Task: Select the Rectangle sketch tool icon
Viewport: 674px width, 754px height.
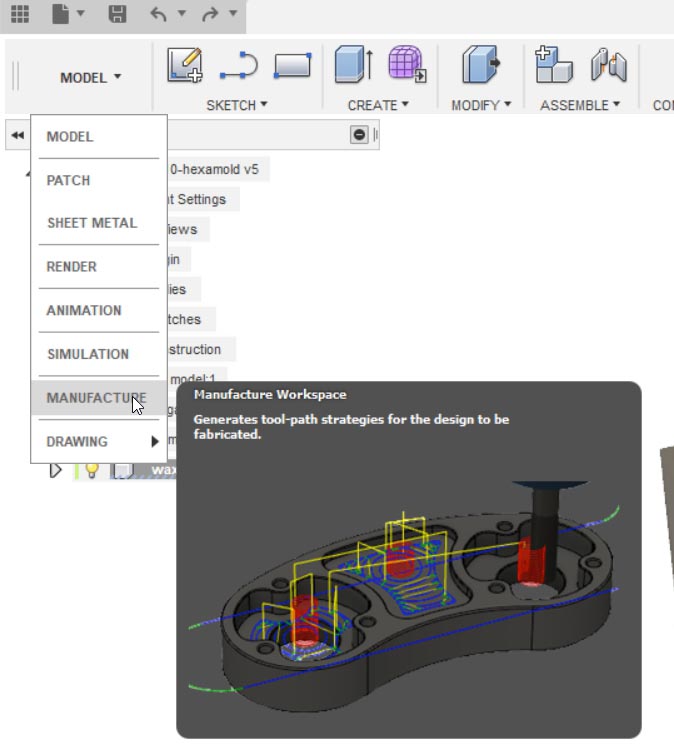Action: 292,65
